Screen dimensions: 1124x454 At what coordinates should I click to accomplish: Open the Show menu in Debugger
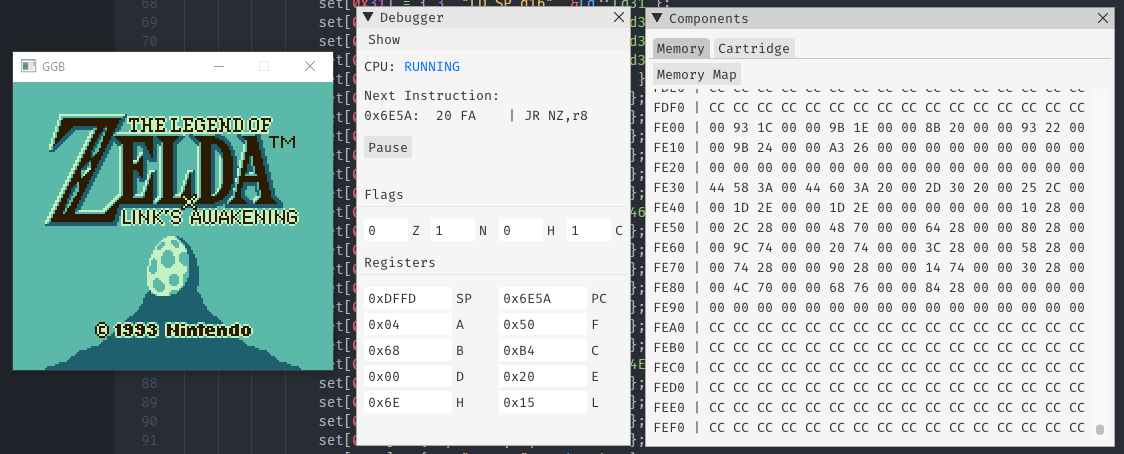(x=384, y=40)
